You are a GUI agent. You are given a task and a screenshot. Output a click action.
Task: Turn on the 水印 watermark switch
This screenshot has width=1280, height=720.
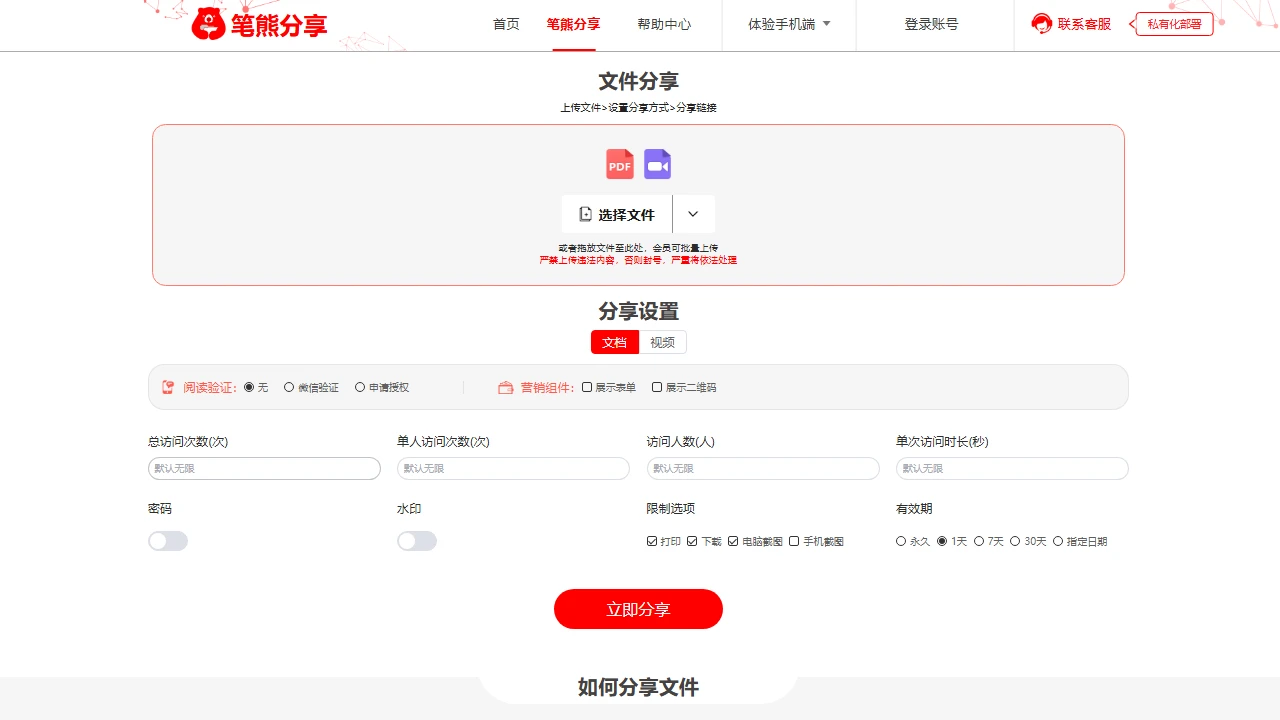click(417, 540)
